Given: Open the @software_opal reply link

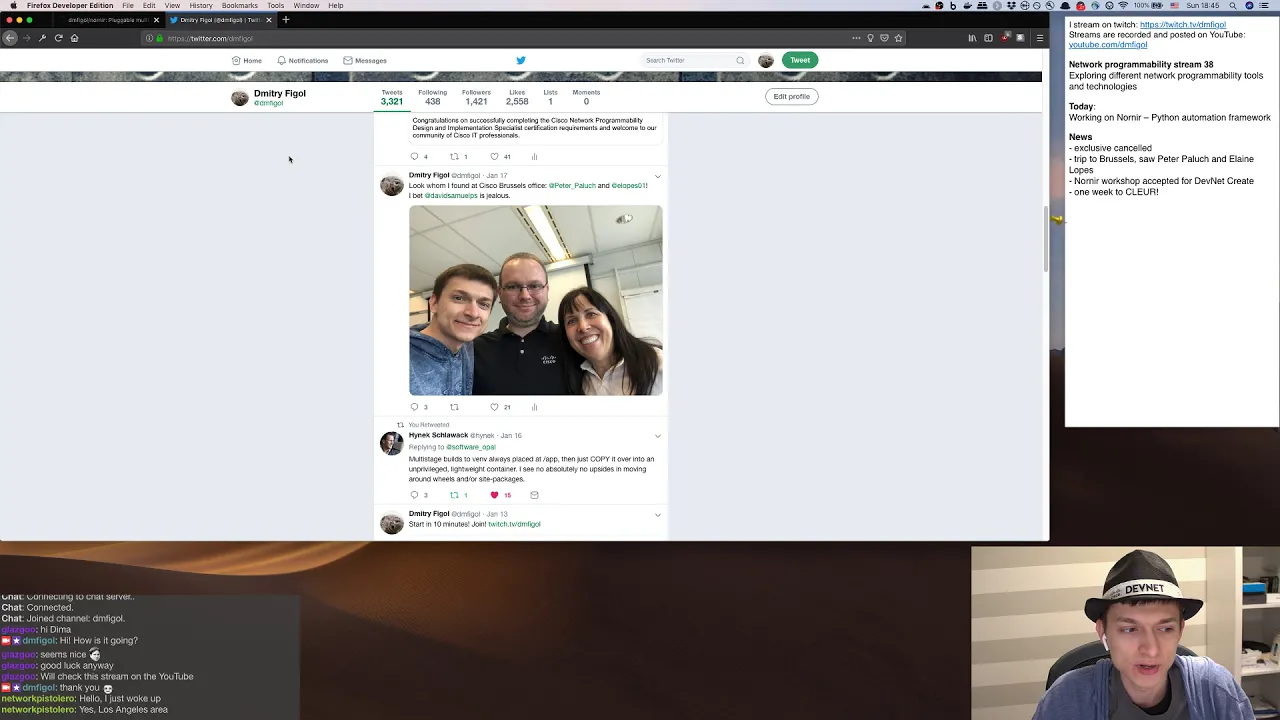Looking at the screenshot, I should (471, 447).
